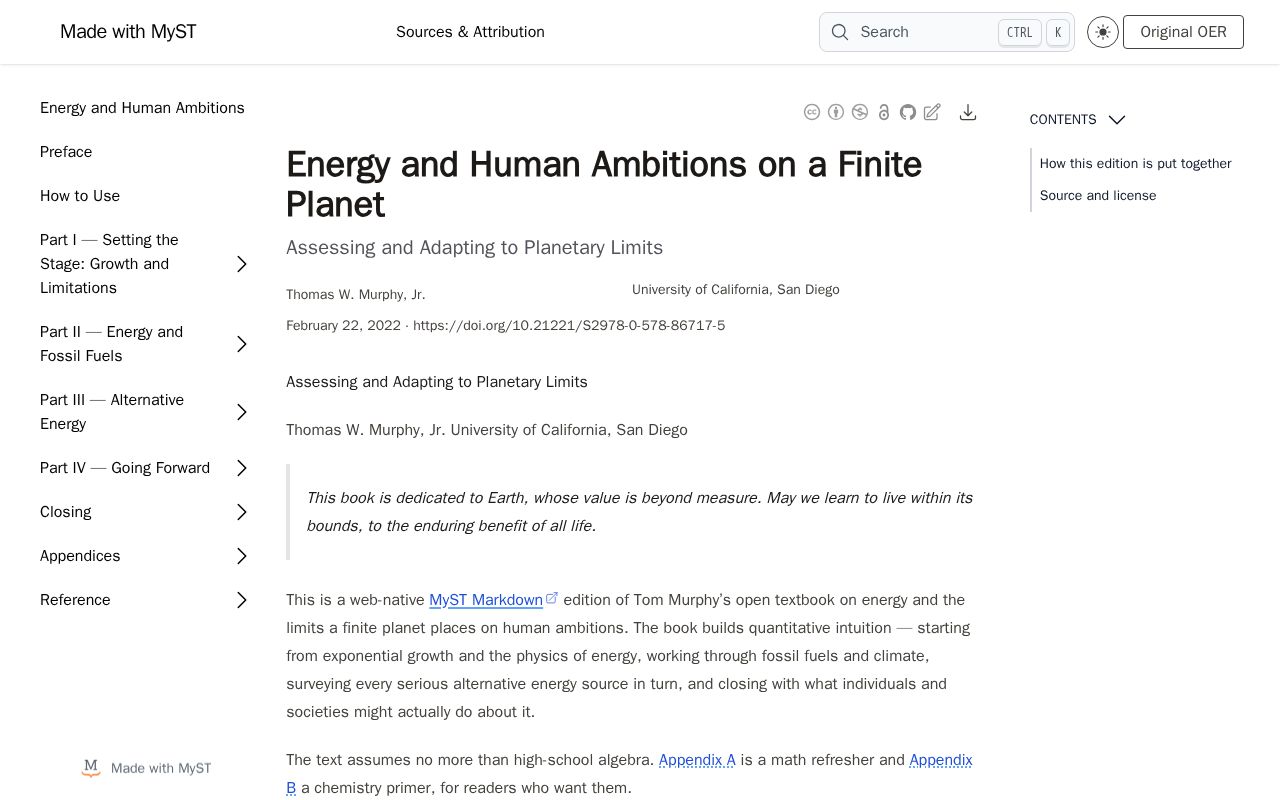Jump to How this edition is put together

point(1135,164)
